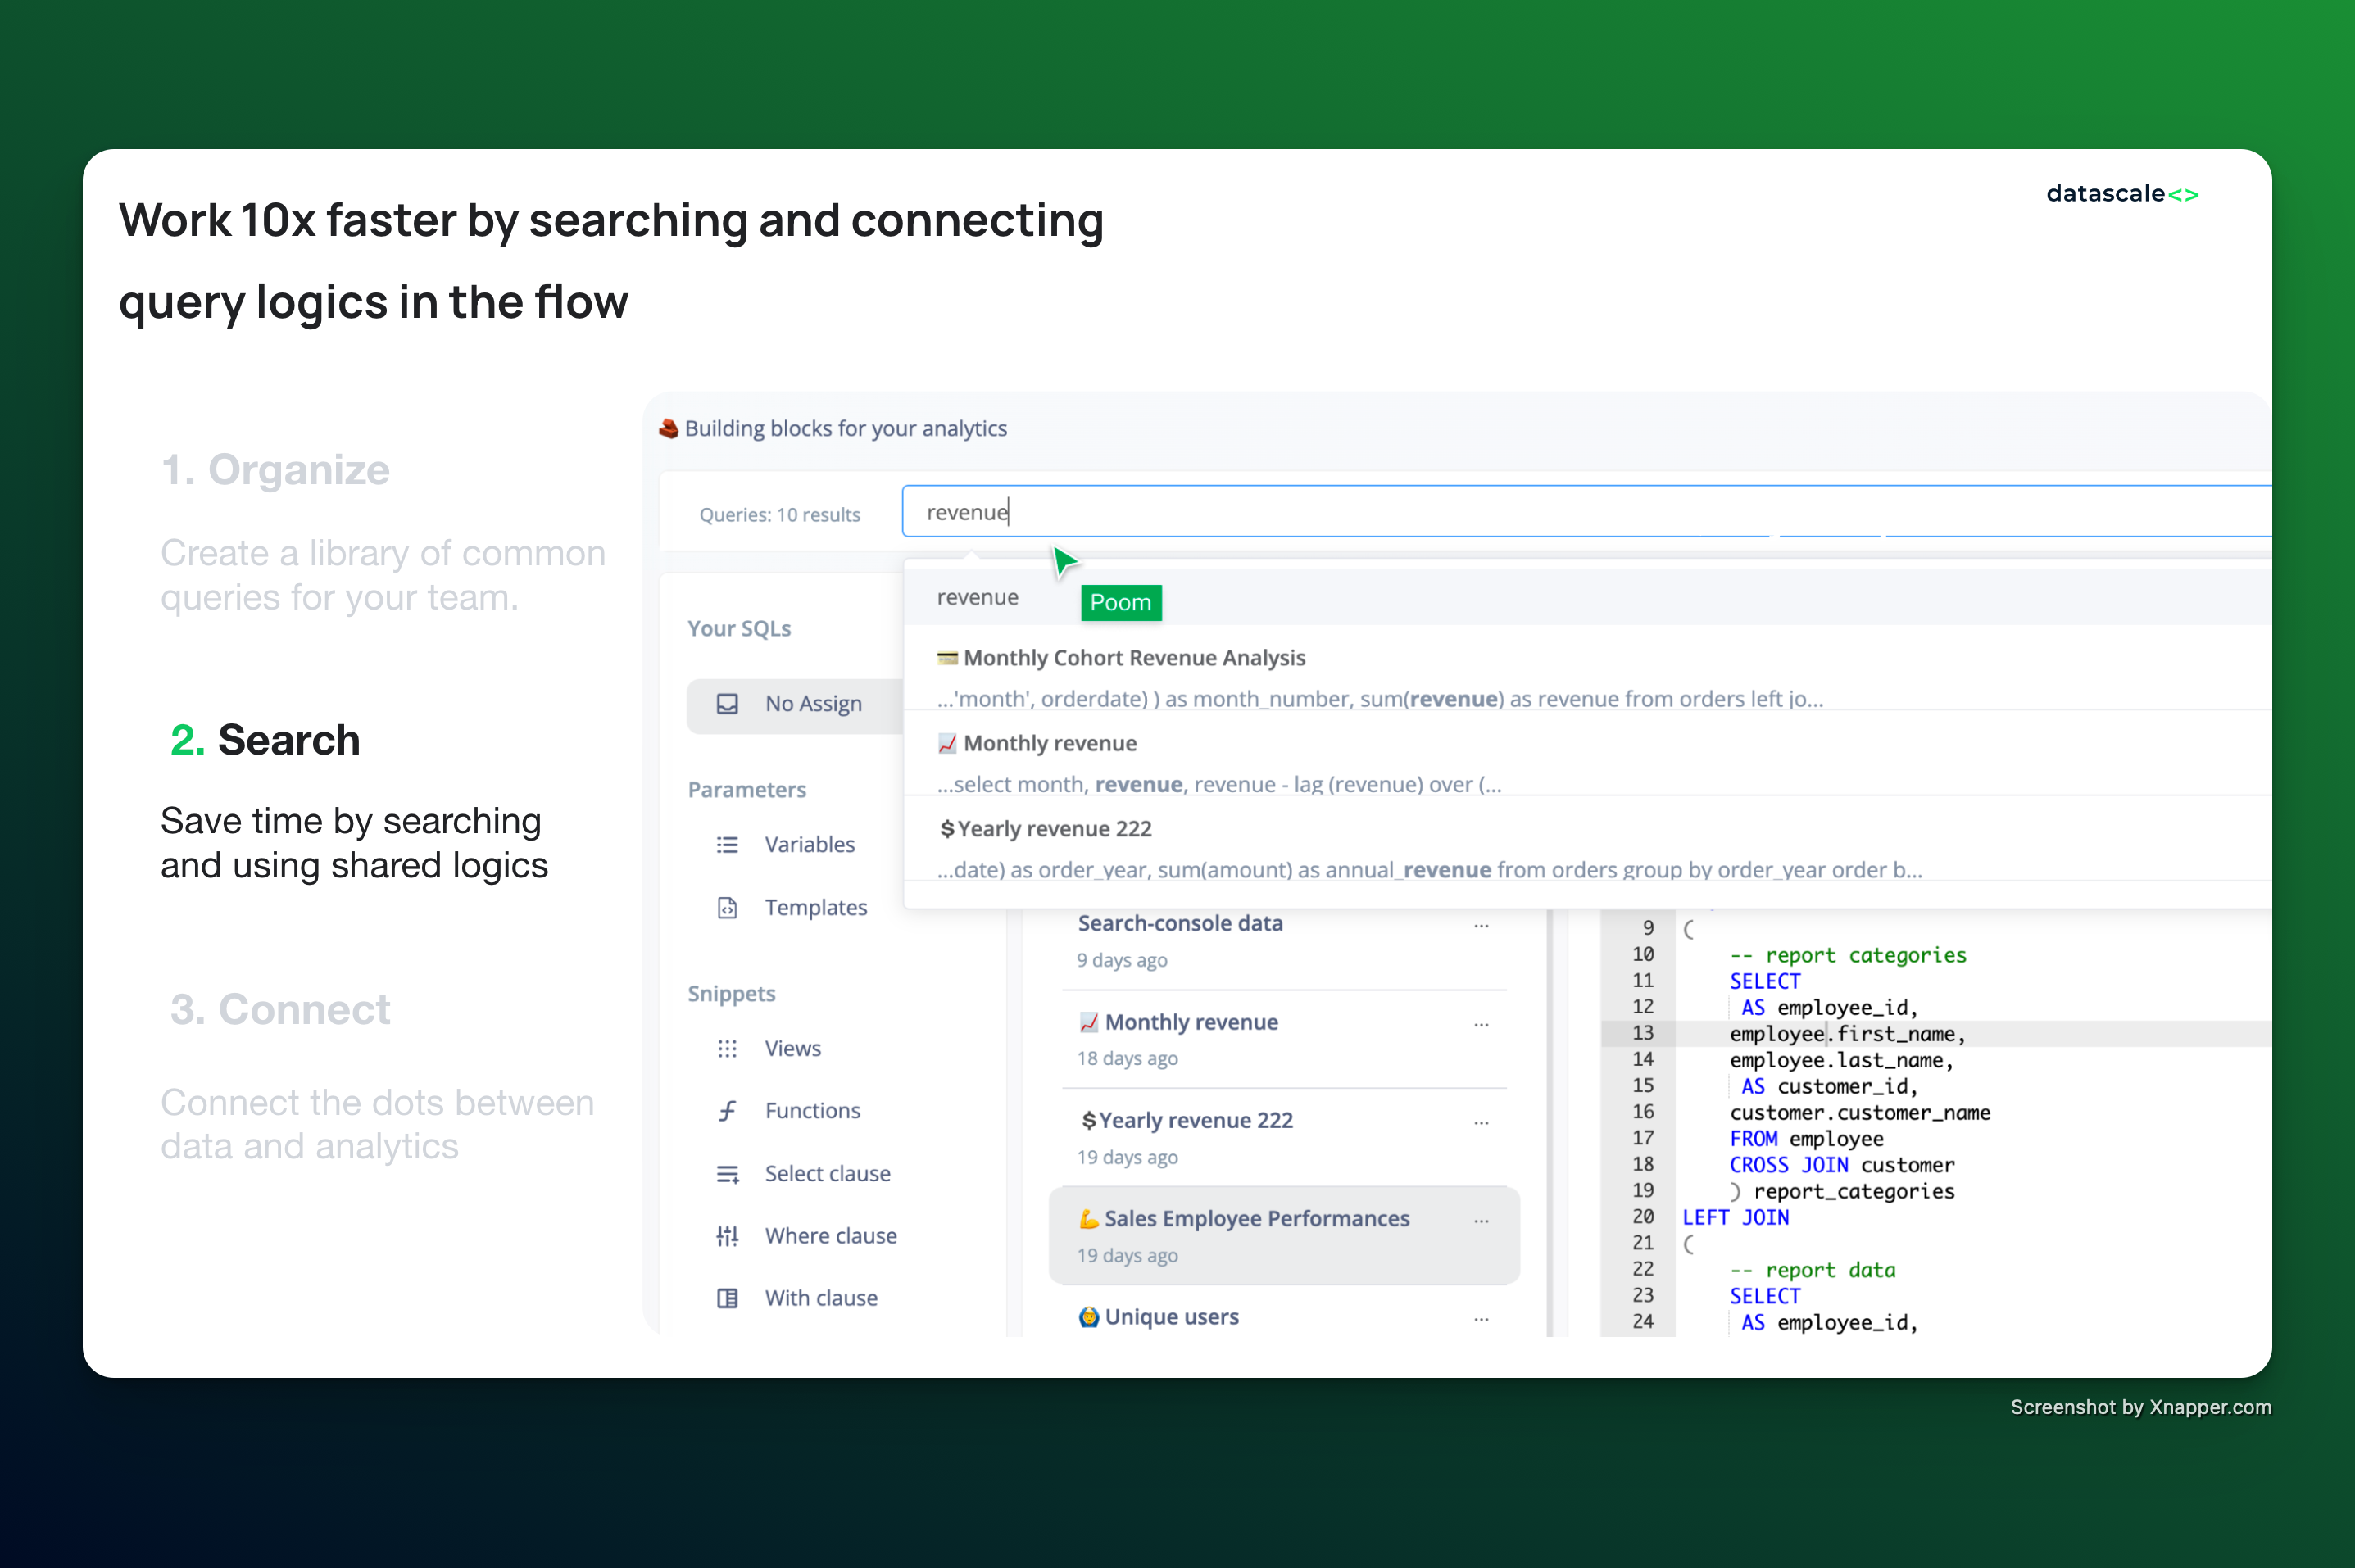
Task: Click the Variables list icon
Action: coord(727,845)
